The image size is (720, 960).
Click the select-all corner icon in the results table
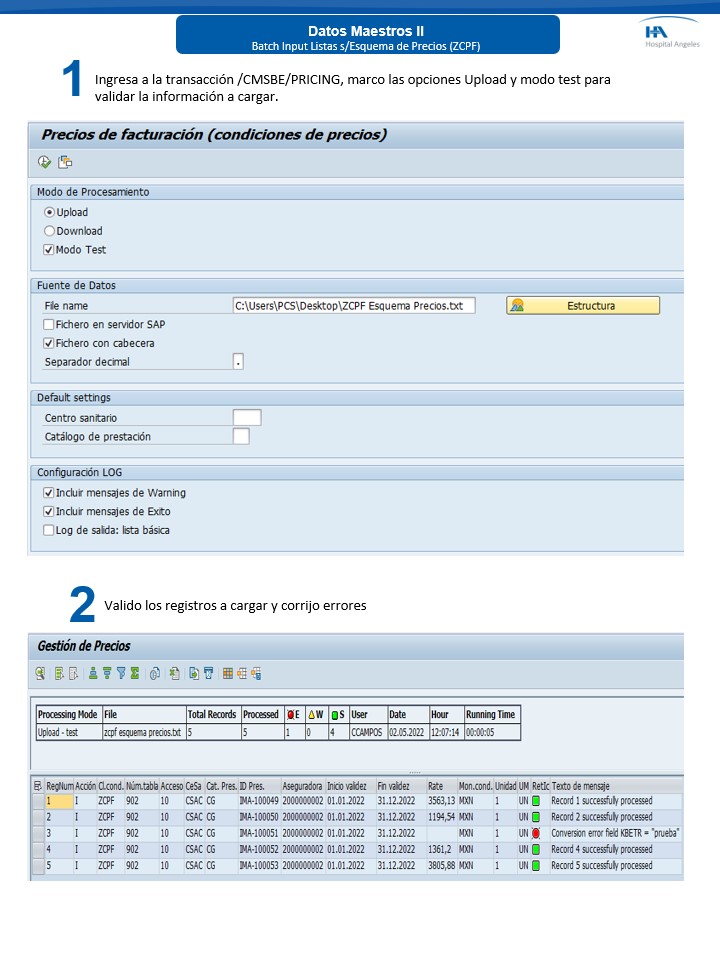(x=37, y=786)
